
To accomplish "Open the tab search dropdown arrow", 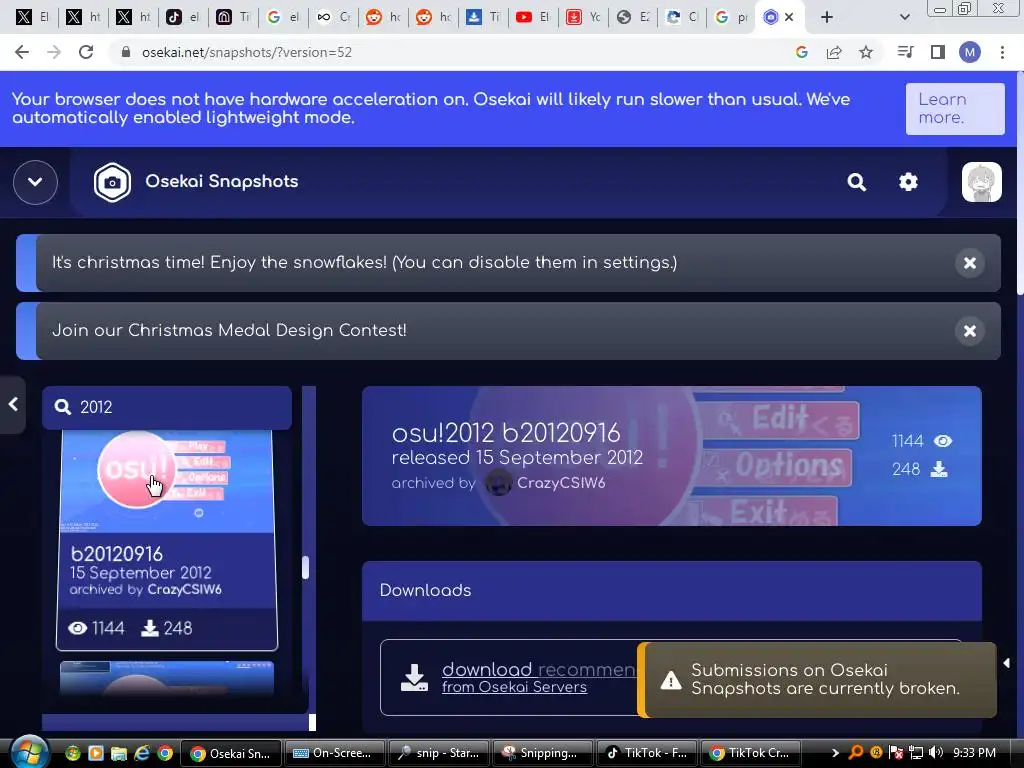I will pos(904,17).
